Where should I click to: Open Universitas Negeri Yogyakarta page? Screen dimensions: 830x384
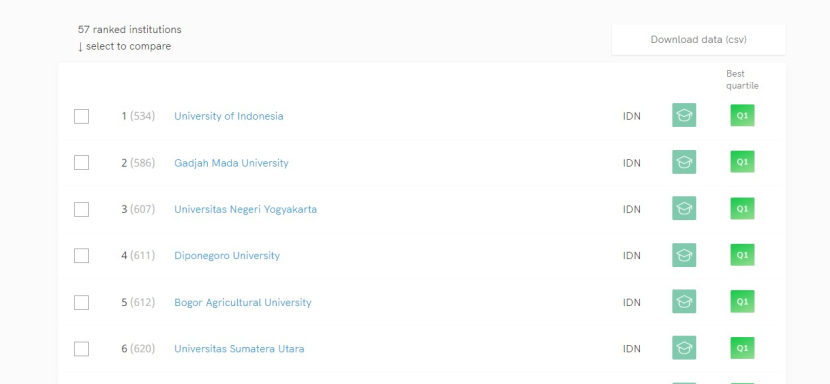[246, 209]
